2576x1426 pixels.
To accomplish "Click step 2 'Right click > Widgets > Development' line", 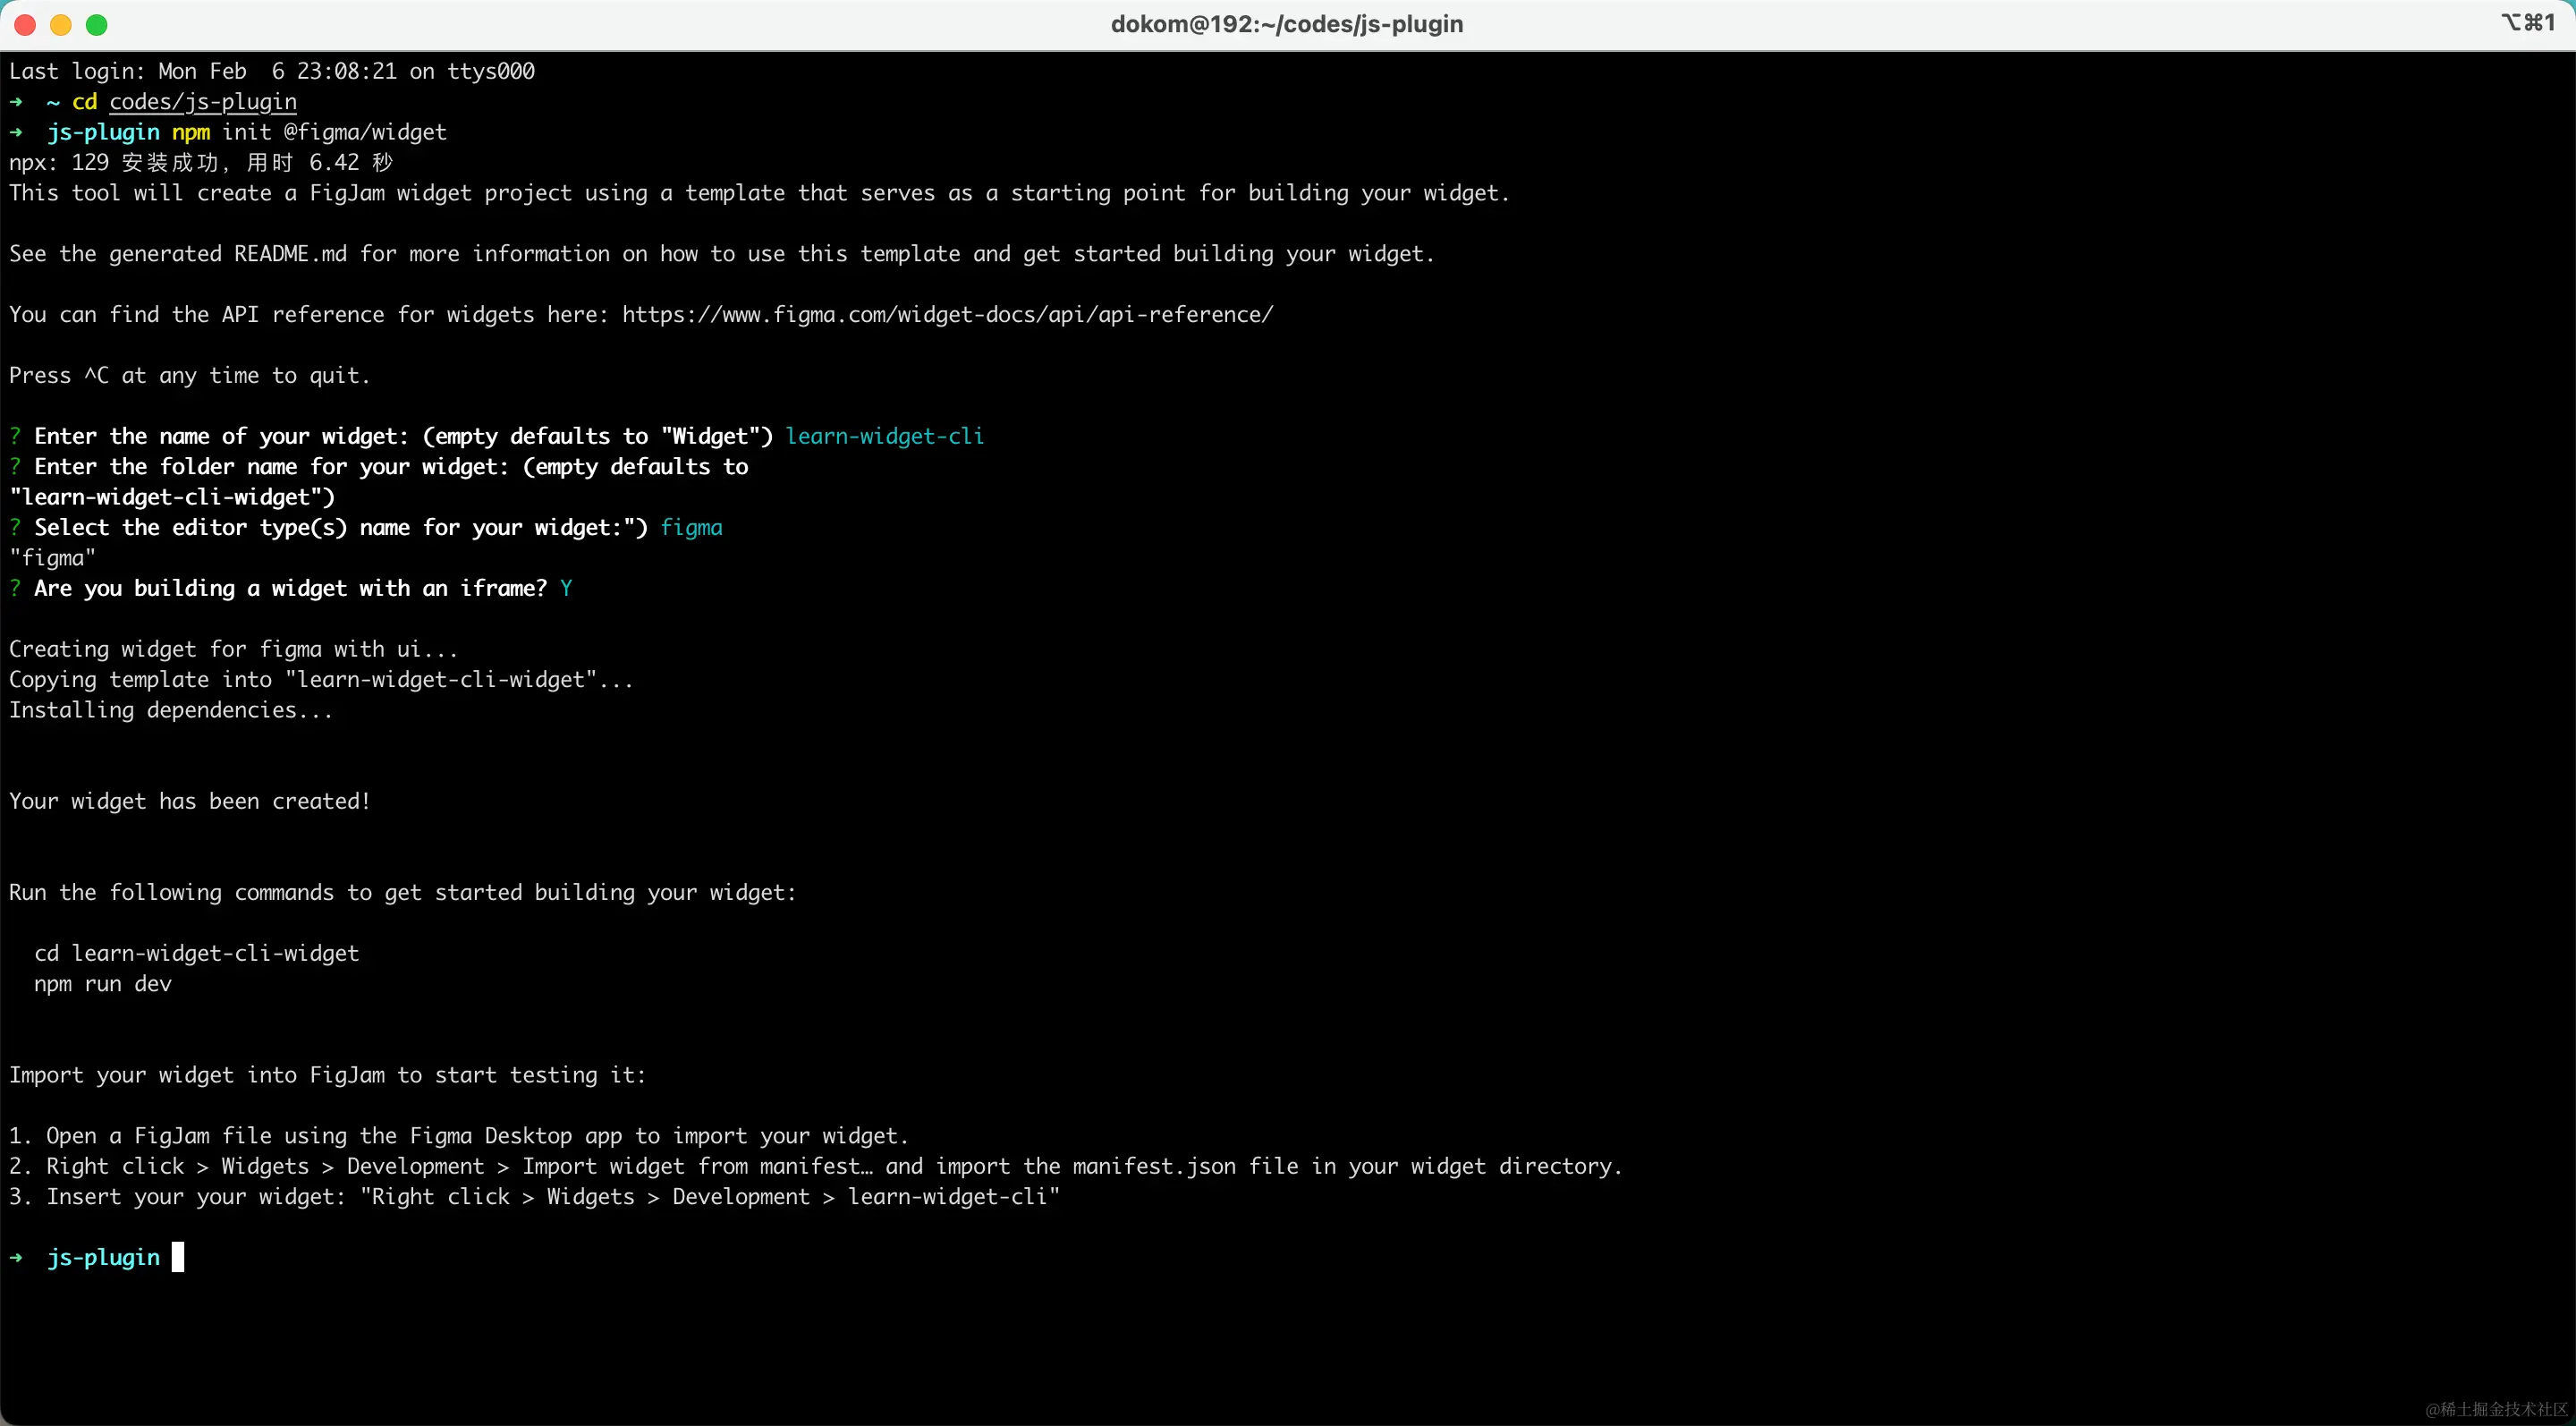I will (816, 1167).
